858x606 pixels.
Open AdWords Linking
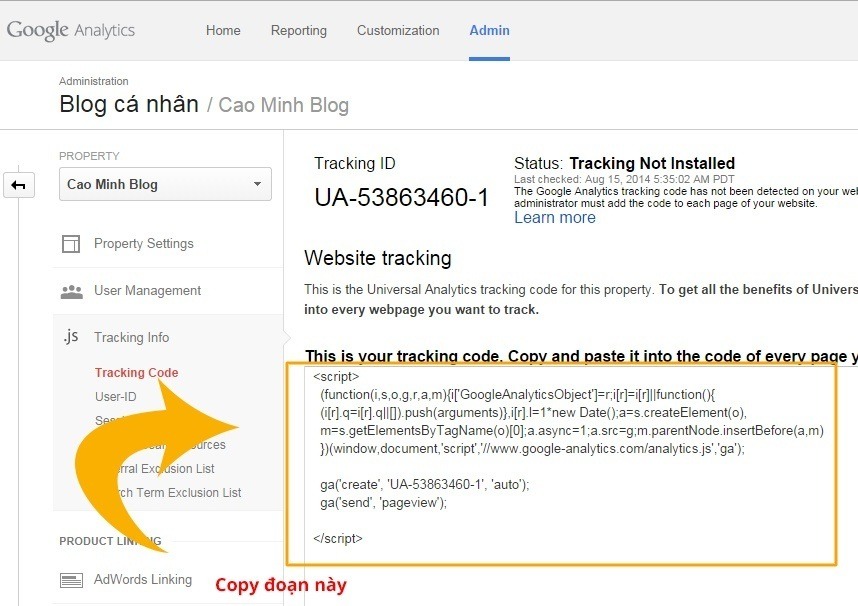143,579
